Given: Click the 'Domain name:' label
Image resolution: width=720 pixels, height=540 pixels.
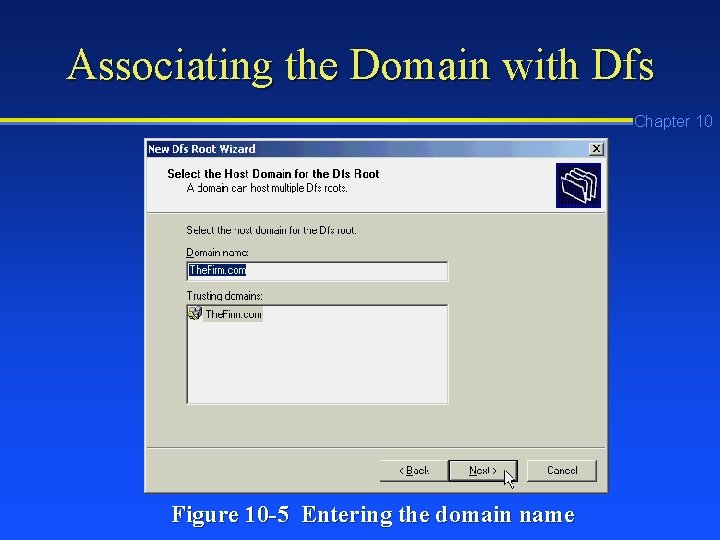Looking at the screenshot, I should click(217, 253).
